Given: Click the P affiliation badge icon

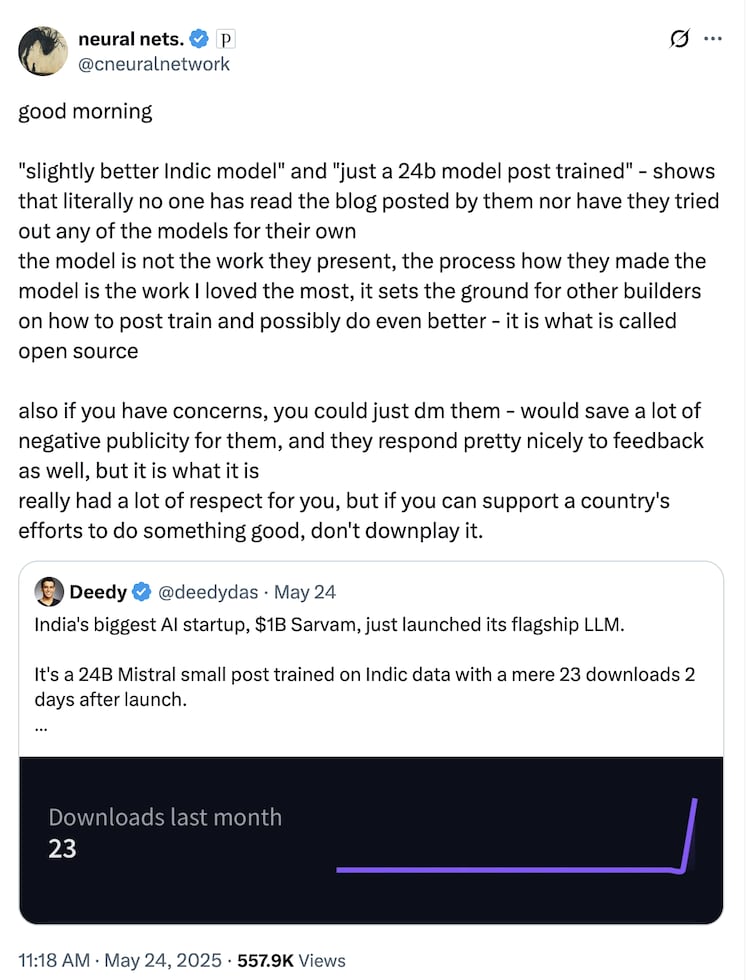Looking at the screenshot, I should click(x=226, y=39).
